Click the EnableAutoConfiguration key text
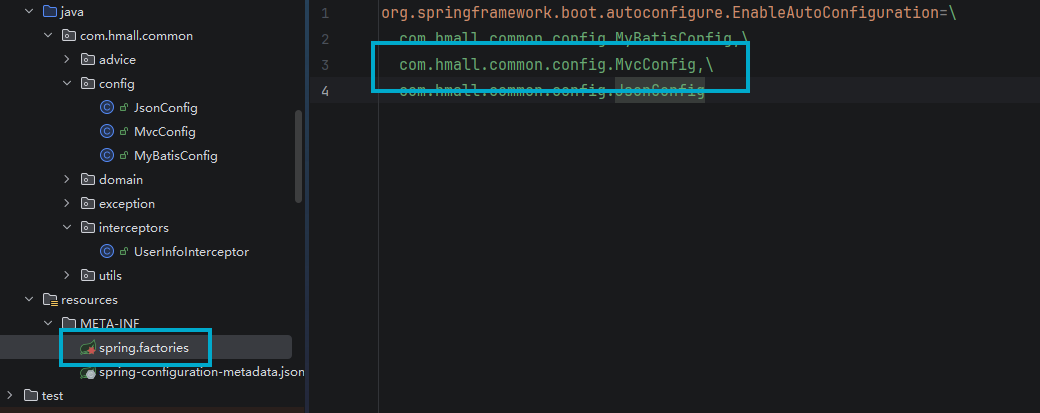 [x=836, y=13]
